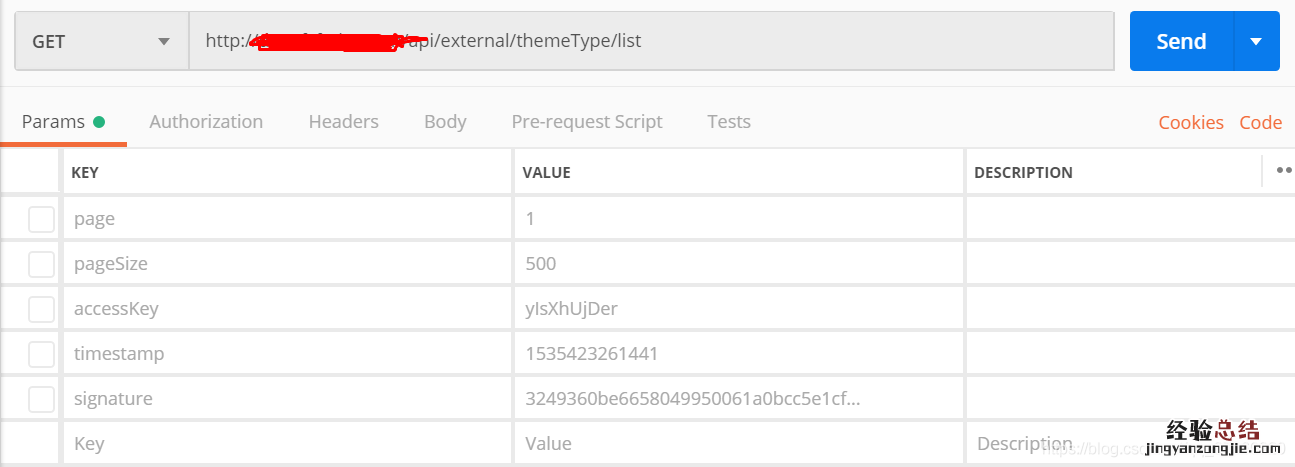The width and height of the screenshot is (1295, 467).
Task: Open the Authorization tab
Action: tap(206, 122)
